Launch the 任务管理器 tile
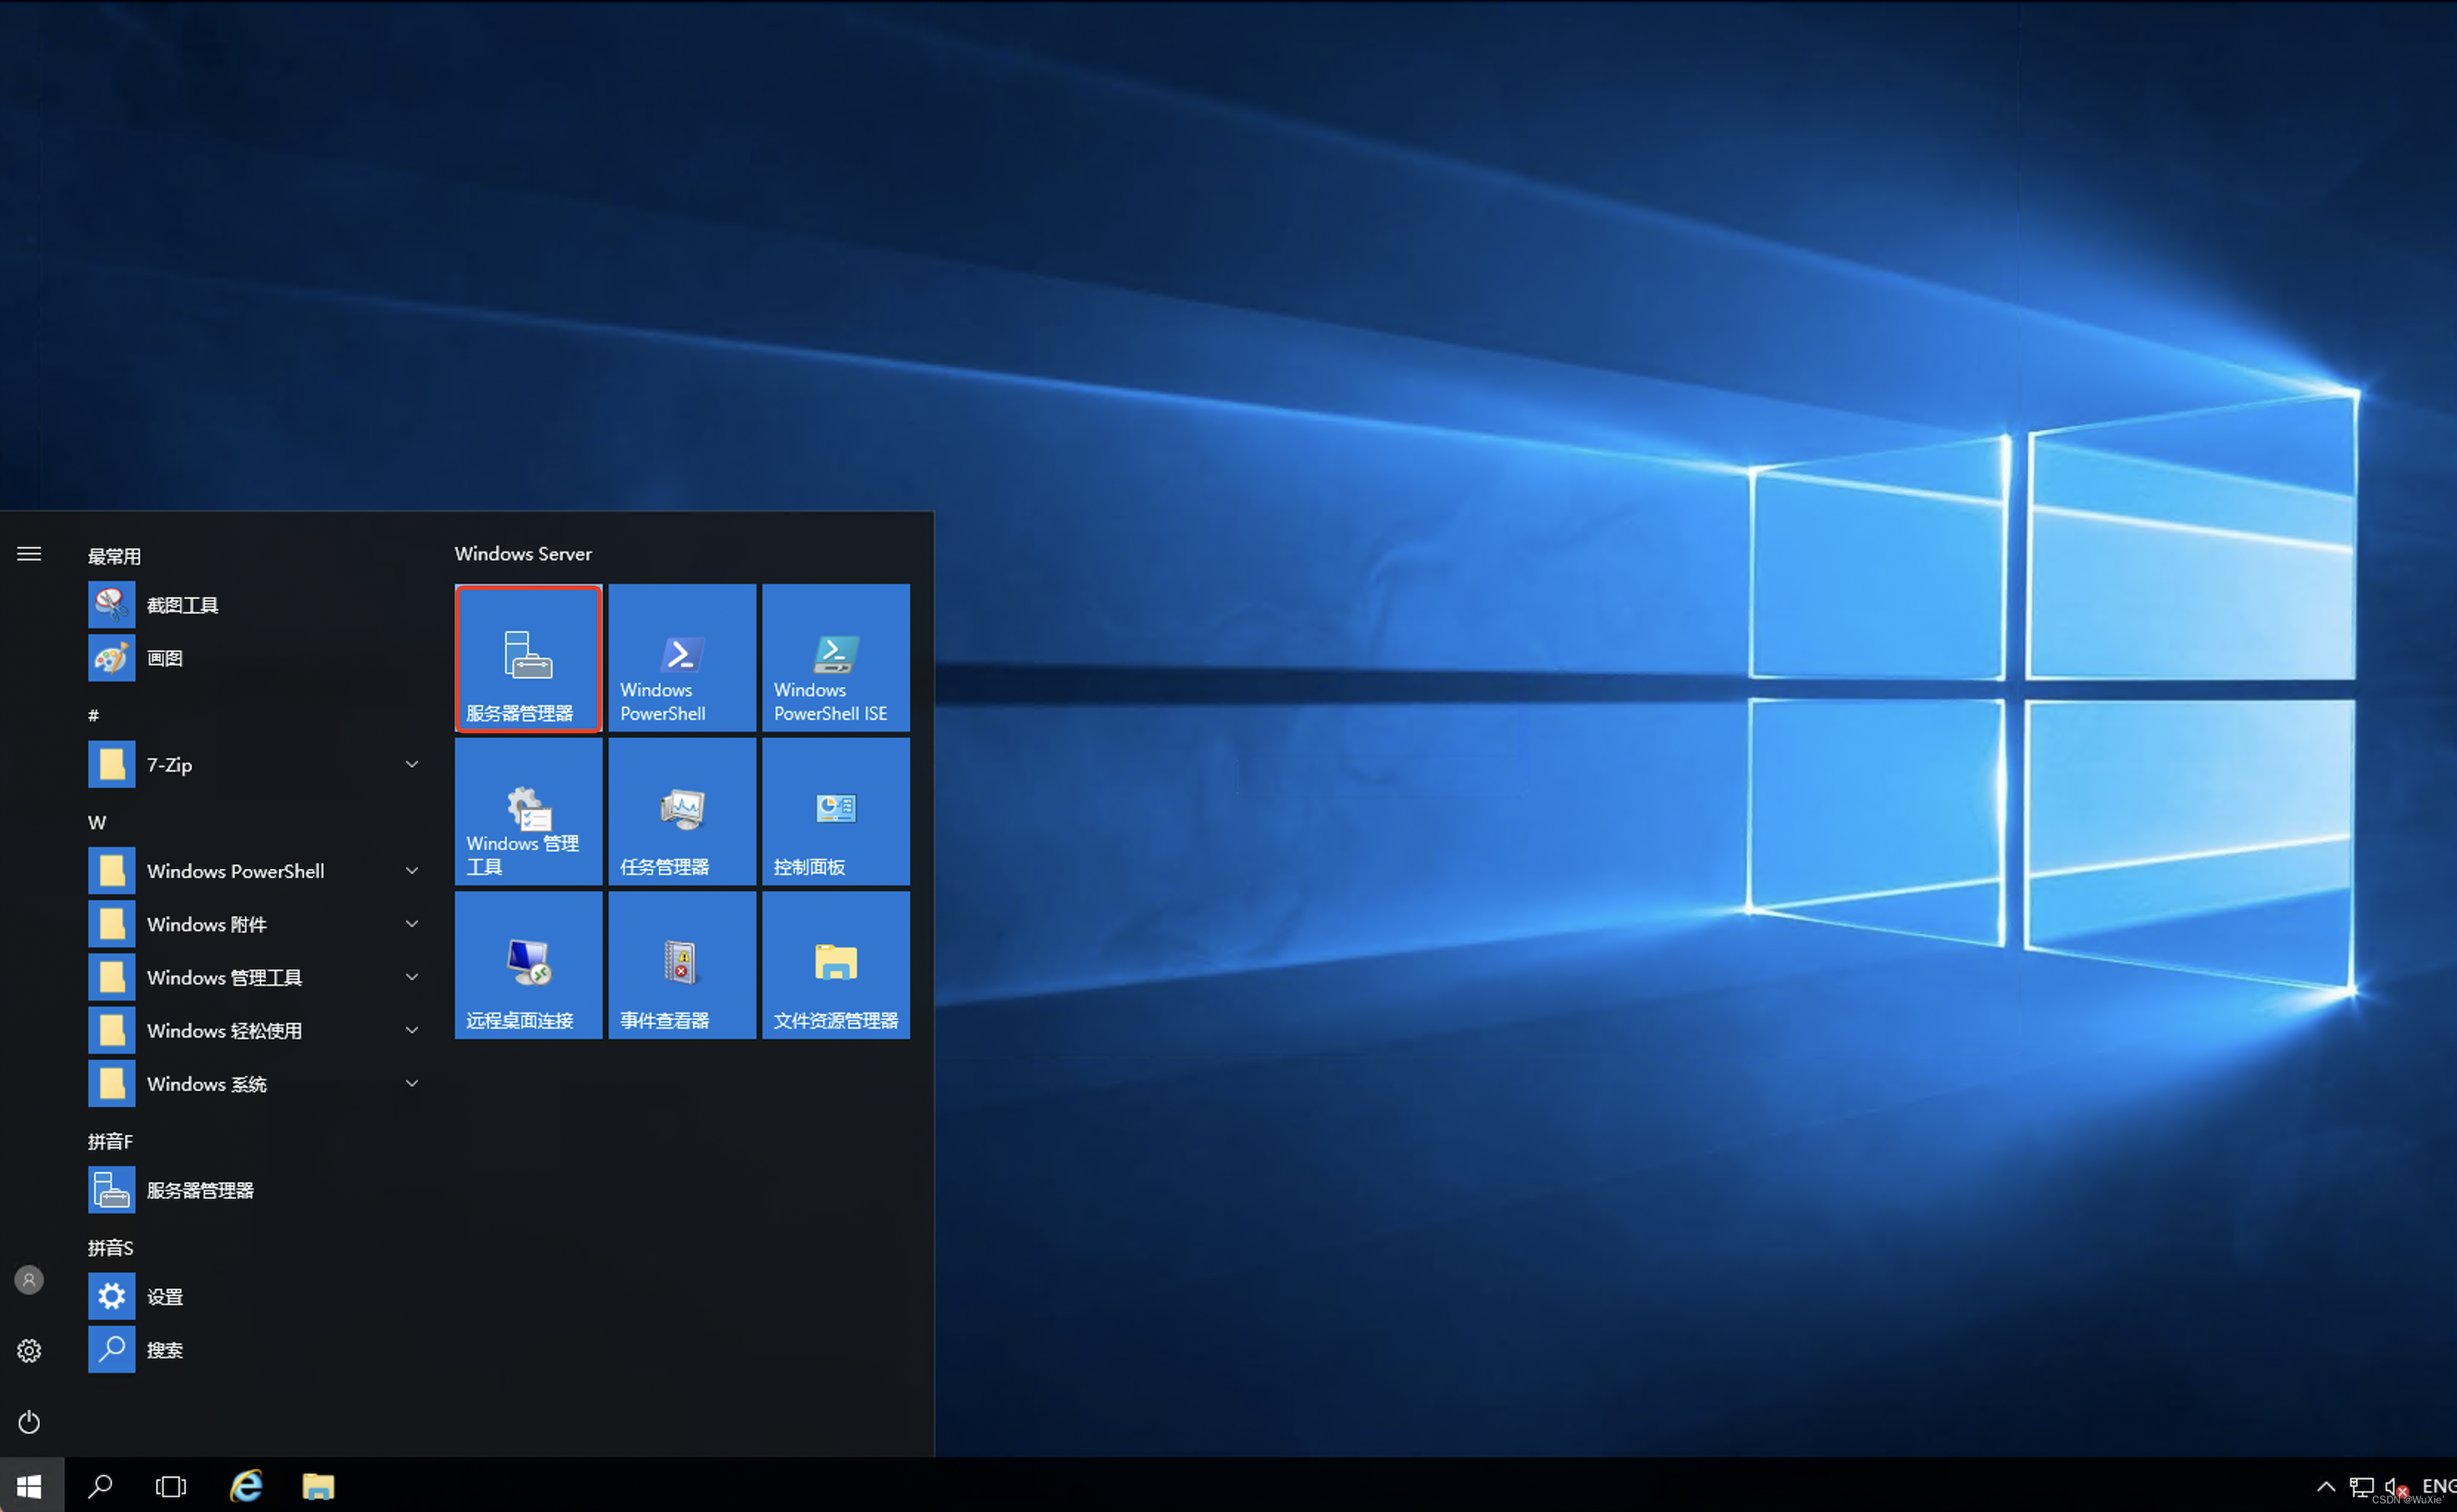This screenshot has width=2457, height=1512. 682,811
